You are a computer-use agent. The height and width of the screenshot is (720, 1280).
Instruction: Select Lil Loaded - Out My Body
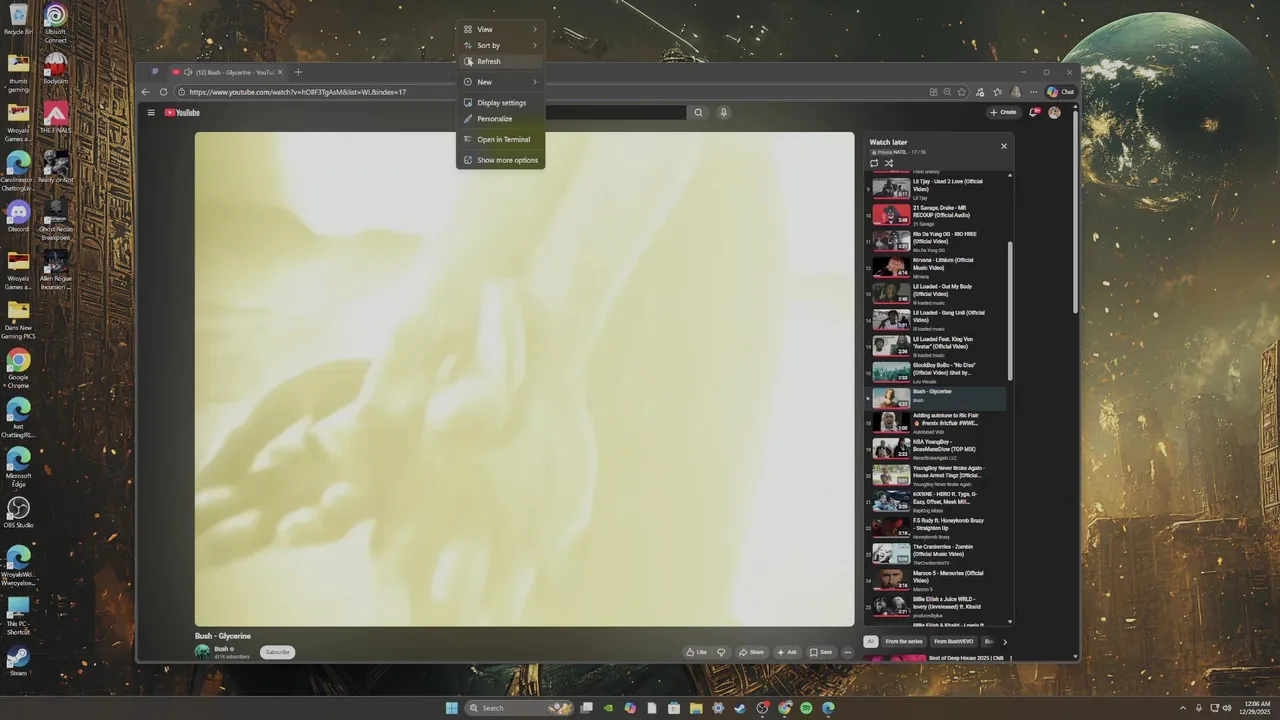(936, 293)
